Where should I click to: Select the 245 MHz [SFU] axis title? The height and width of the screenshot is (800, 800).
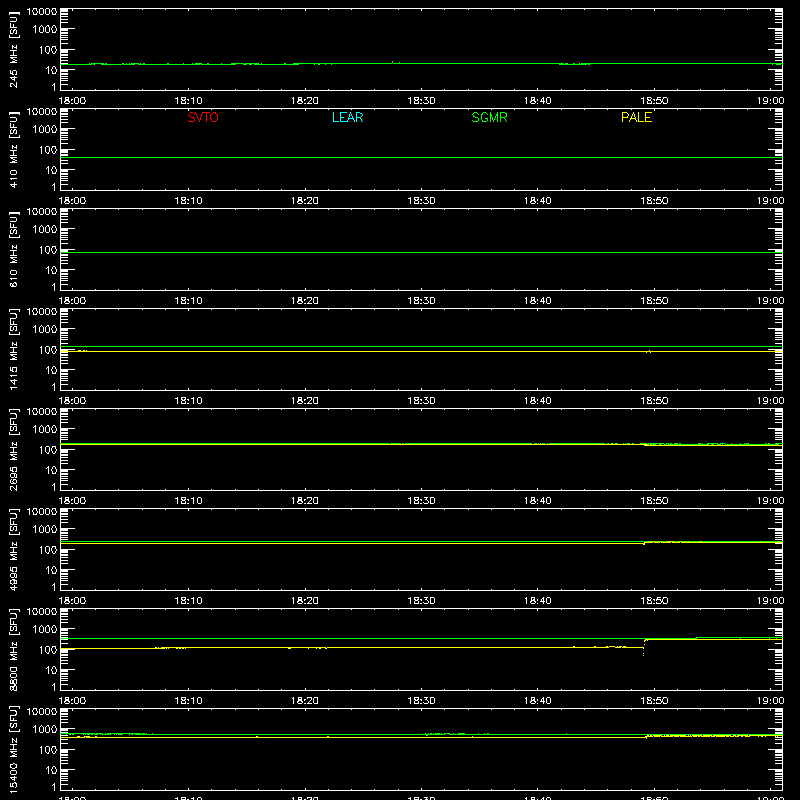[x=13, y=49]
